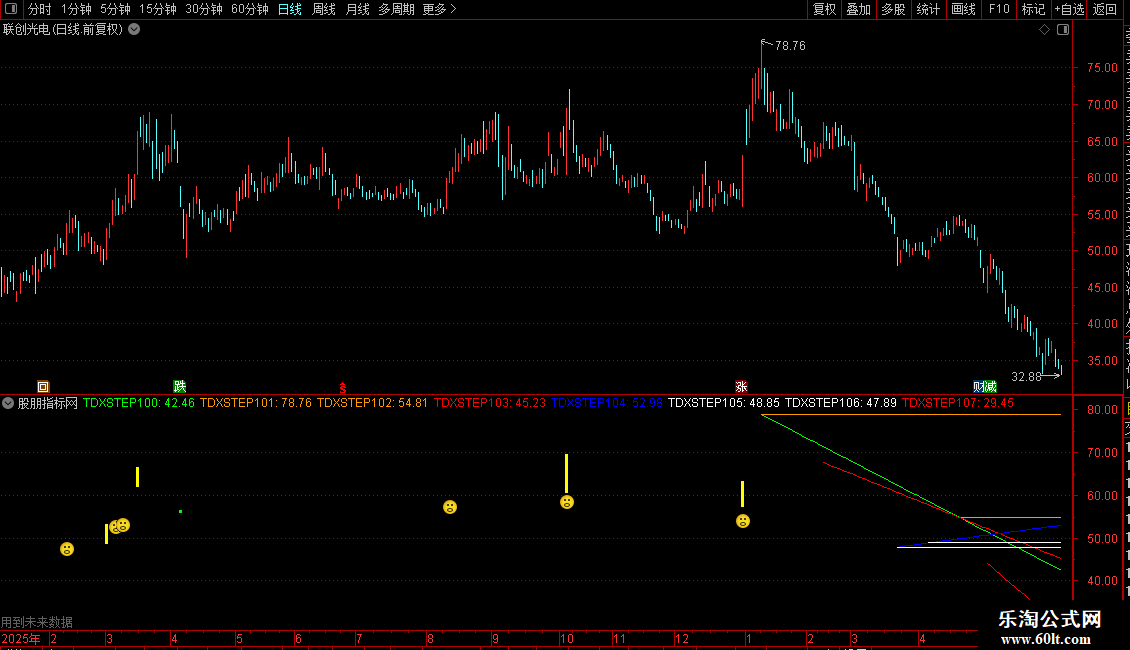Switch to 60分钟 period
The image size is (1130, 650).
[250, 9]
